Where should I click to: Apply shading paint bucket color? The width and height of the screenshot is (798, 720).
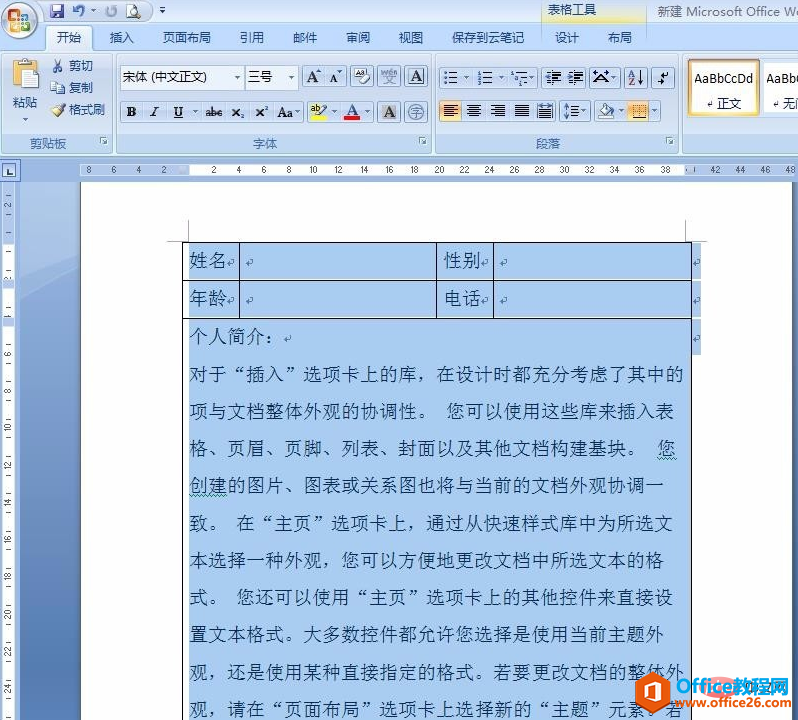coord(606,111)
